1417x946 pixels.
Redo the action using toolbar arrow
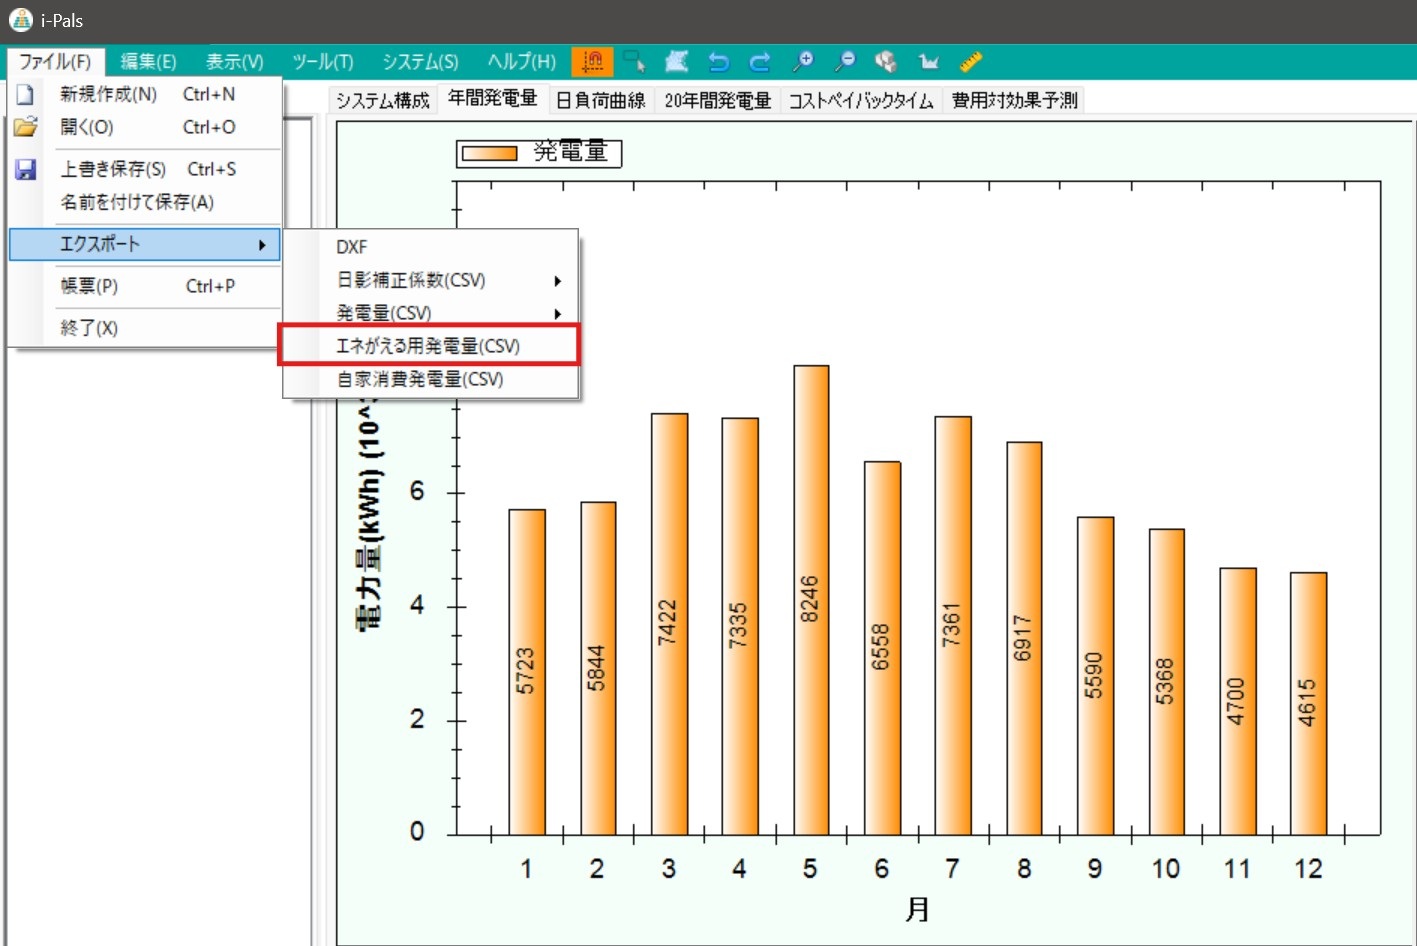tap(760, 62)
